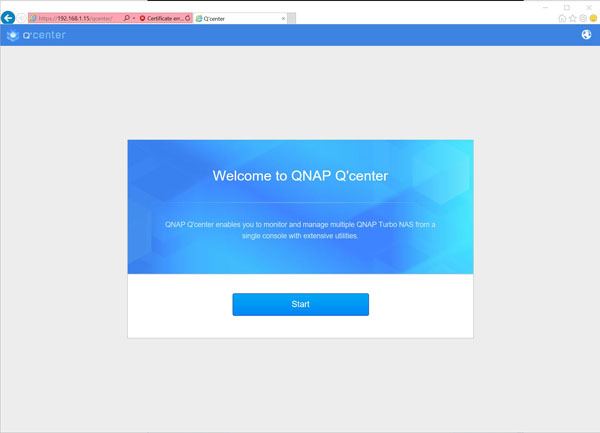Open the browser Home icon
Image resolution: width=600 pixels, height=433 pixels.
click(562, 18)
